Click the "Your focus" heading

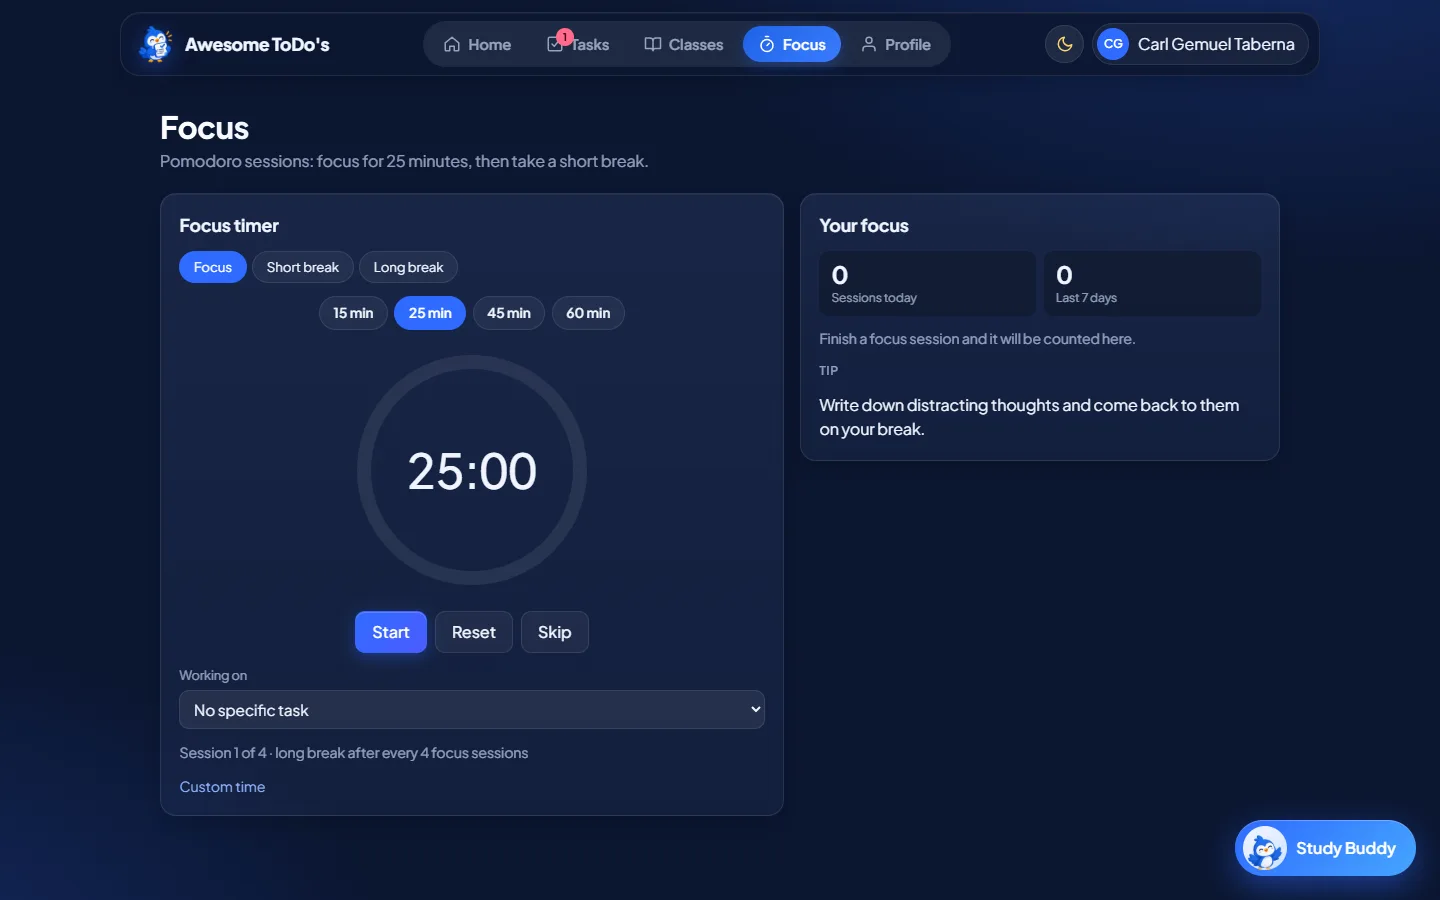[x=864, y=226]
